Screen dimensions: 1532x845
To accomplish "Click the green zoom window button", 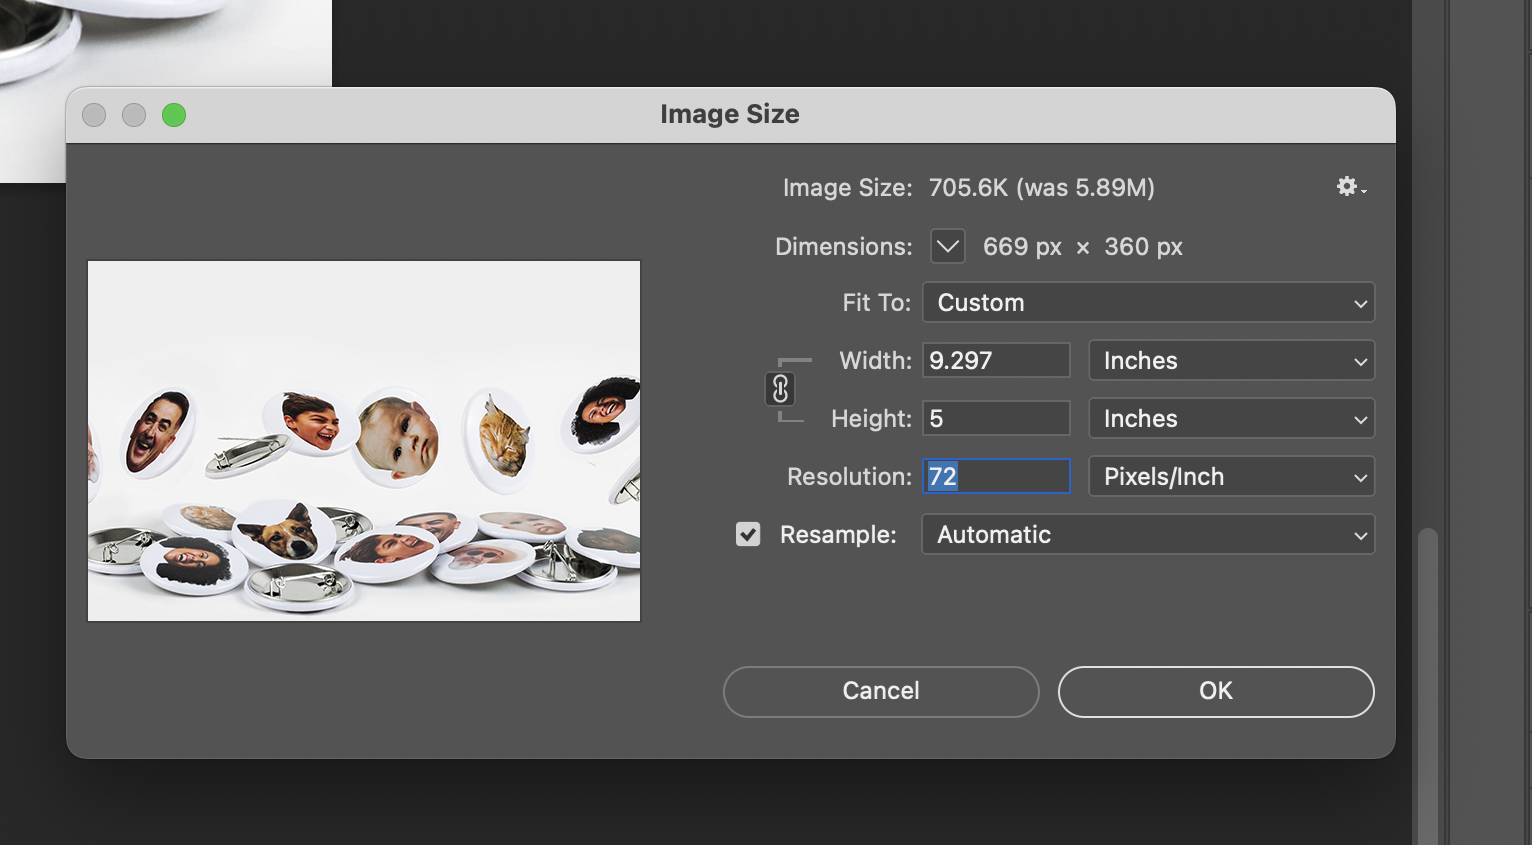I will point(174,115).
